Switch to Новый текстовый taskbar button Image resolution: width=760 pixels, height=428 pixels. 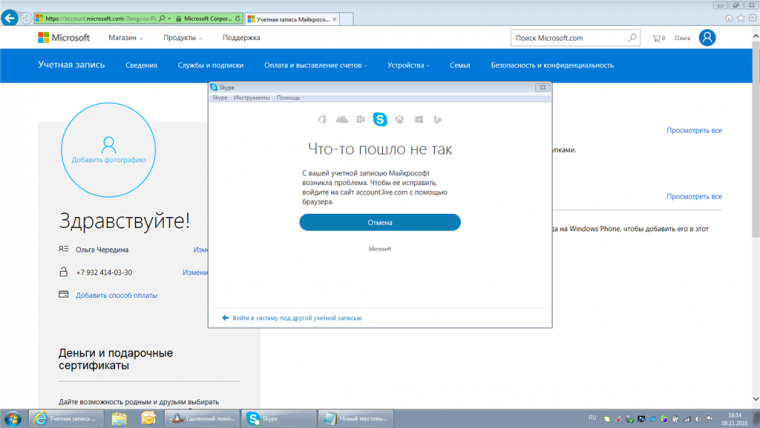click(x=355, y=418)
